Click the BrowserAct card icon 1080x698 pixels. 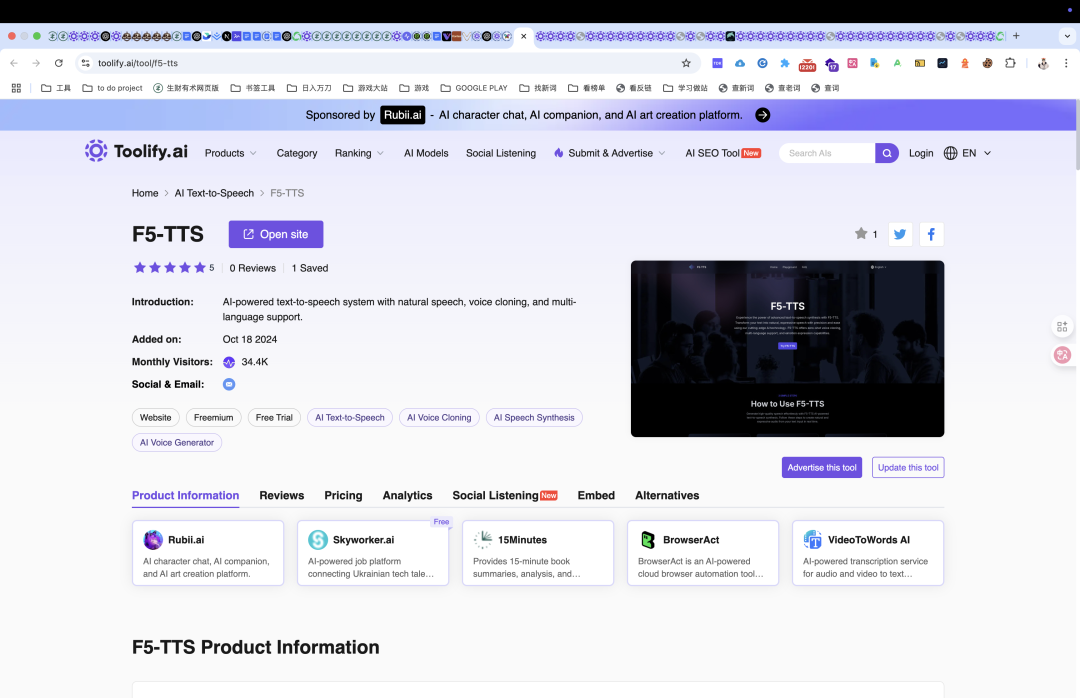(x=647, y=540)
